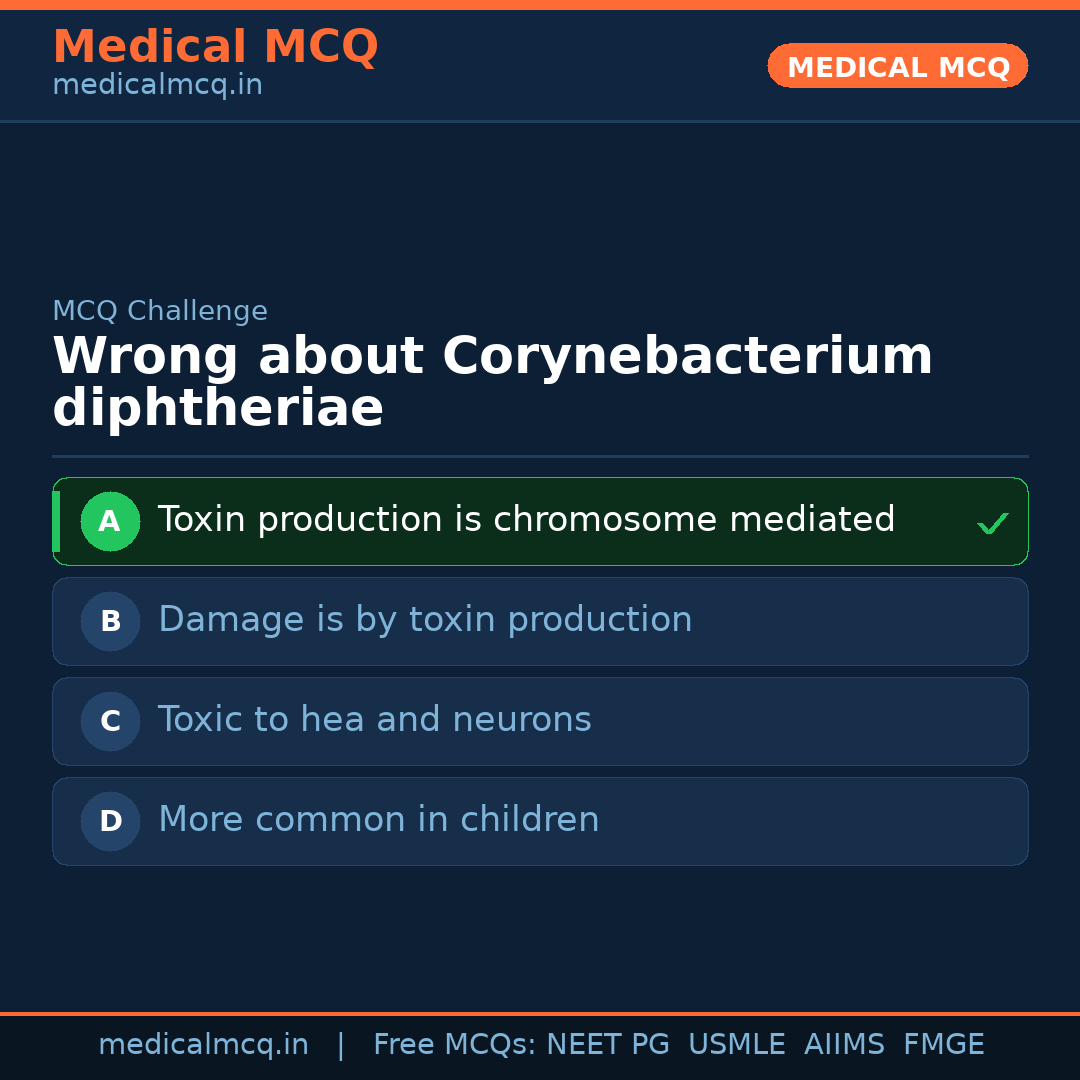Click the C letter circle icon

coord(110,721)
